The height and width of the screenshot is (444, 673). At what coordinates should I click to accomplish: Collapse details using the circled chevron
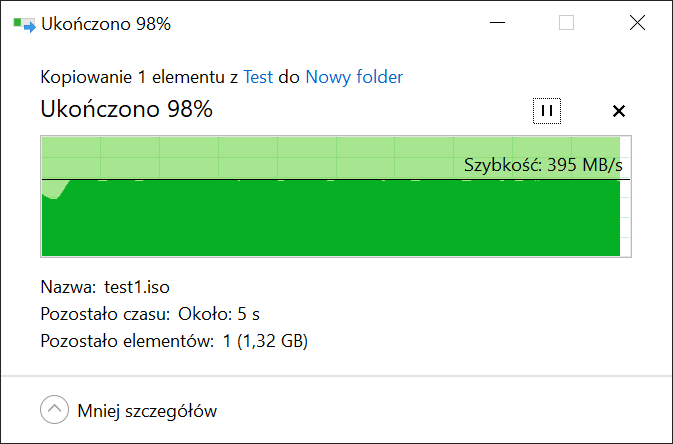coord(55,410)
